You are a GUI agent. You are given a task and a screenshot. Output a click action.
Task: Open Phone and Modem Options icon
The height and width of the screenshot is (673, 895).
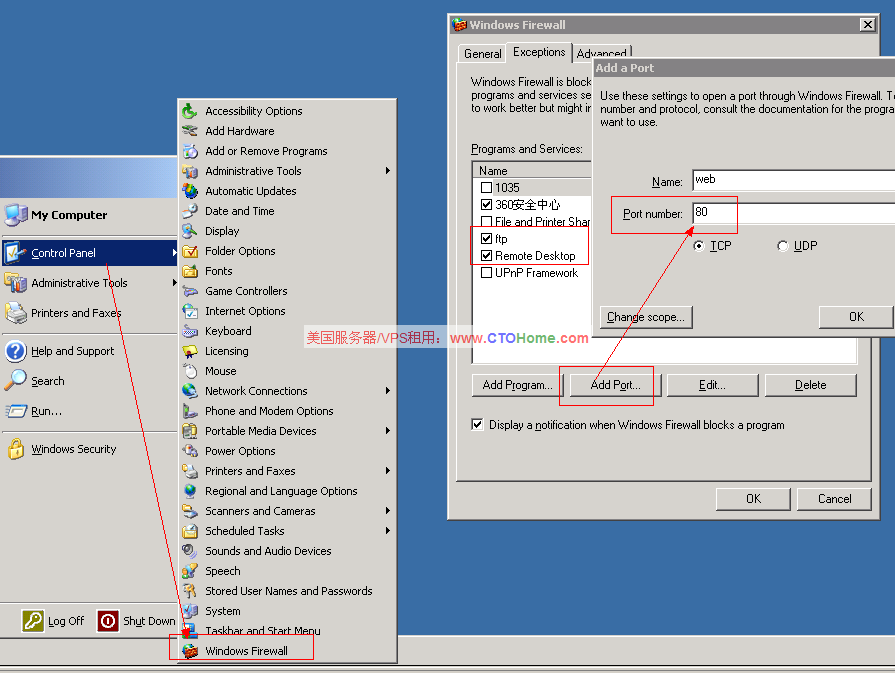pyautogui.click(x=190, y=410)
